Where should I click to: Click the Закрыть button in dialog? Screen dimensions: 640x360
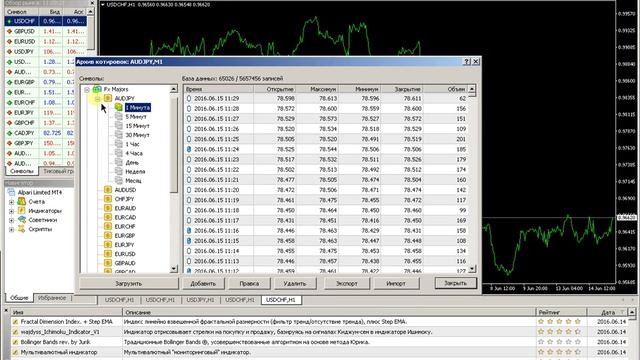[x=456, y=283]
